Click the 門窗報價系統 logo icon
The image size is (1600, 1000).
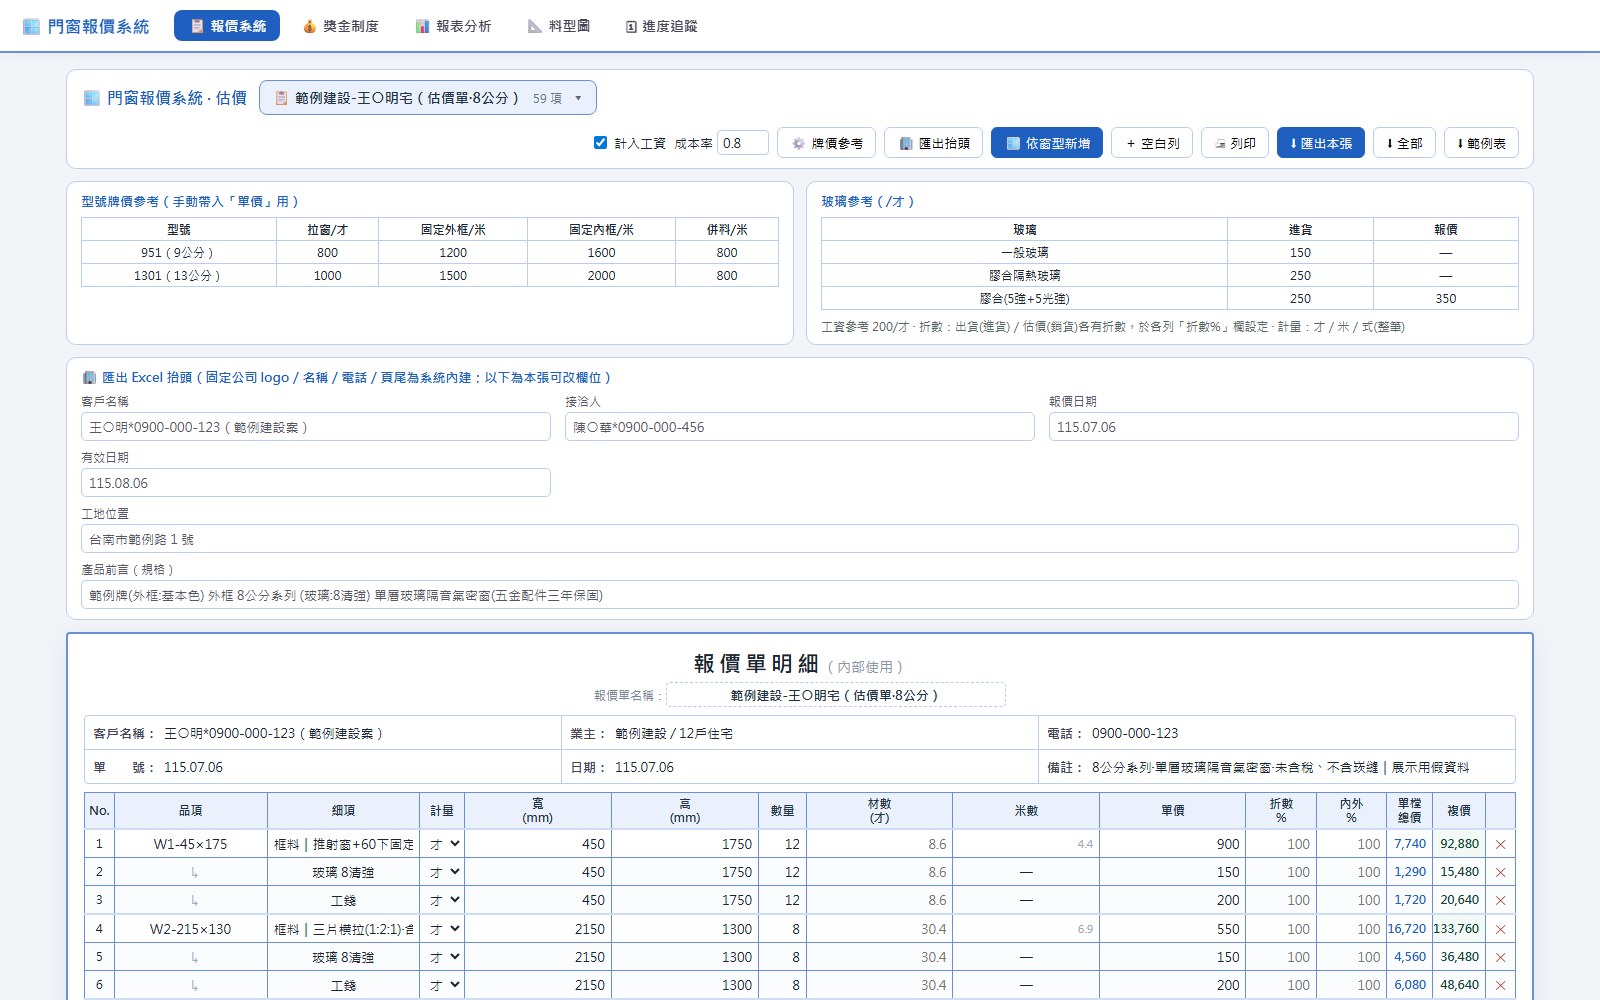(31, 26)
